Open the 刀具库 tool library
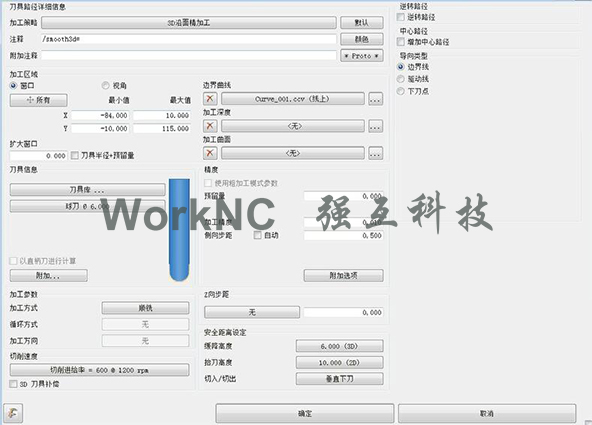This screenshot has width=592, height=425. click(x=88, y=189)
